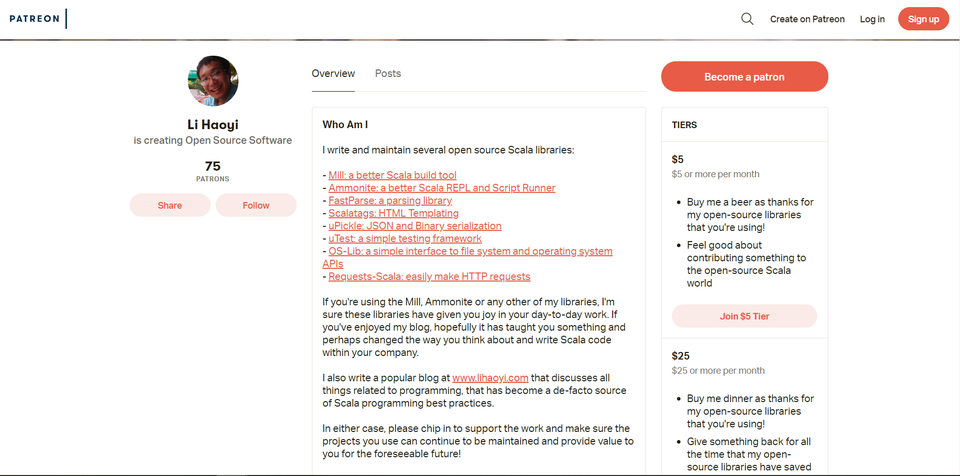
Task: Open Mill: a better Scala build tool link
Action: (392, 175)
